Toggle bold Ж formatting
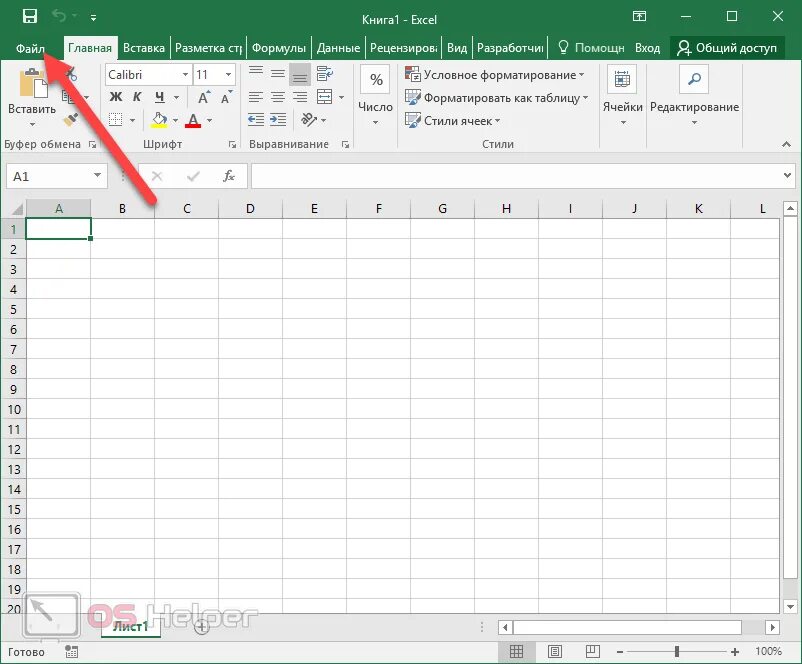This screenshot has width=802, height=664. click(116, 97)
